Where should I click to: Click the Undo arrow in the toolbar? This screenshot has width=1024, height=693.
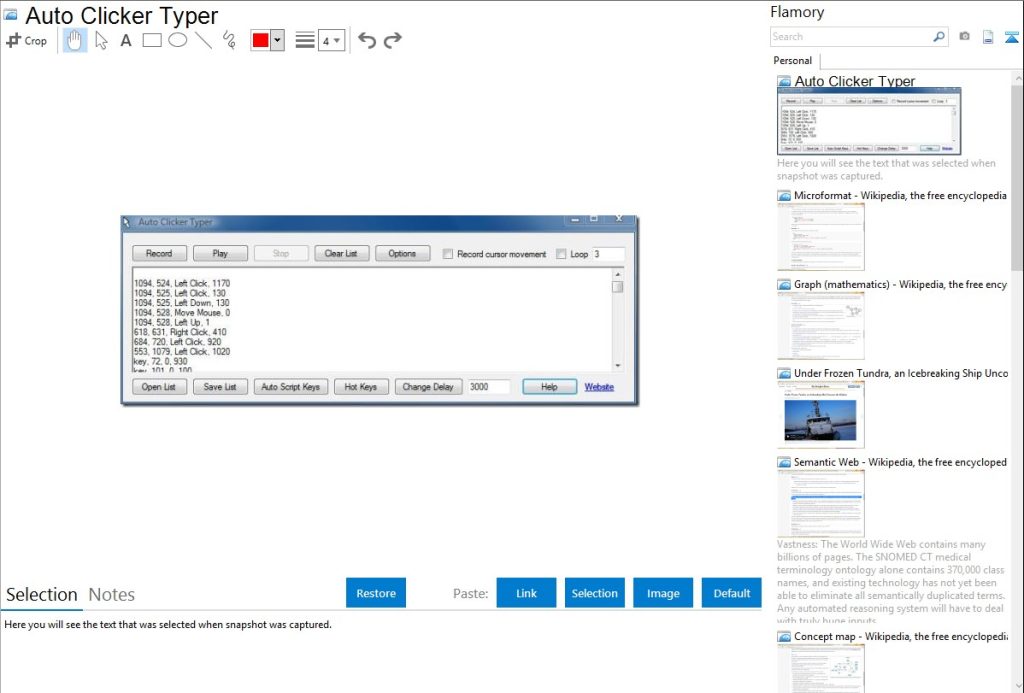point(366,40)
